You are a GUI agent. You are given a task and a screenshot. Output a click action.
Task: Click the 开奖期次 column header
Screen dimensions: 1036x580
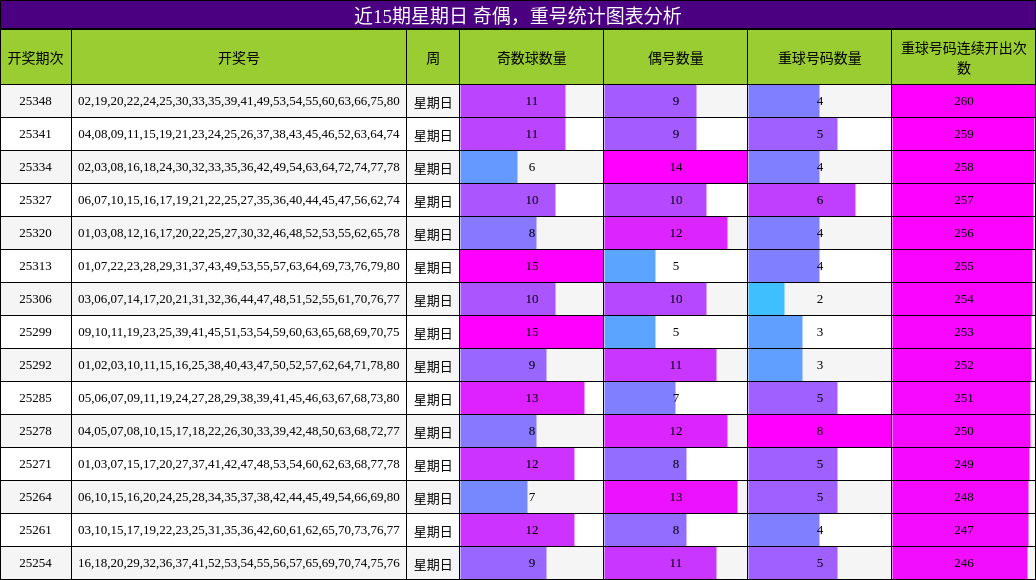(x=35, y=57)
